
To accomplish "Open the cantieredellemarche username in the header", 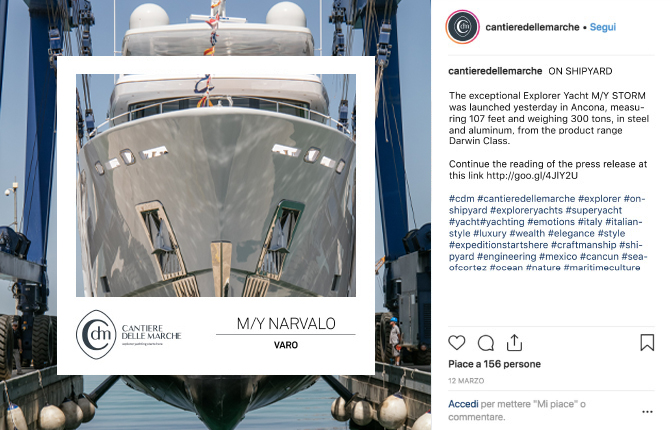I will pos(532,27).
